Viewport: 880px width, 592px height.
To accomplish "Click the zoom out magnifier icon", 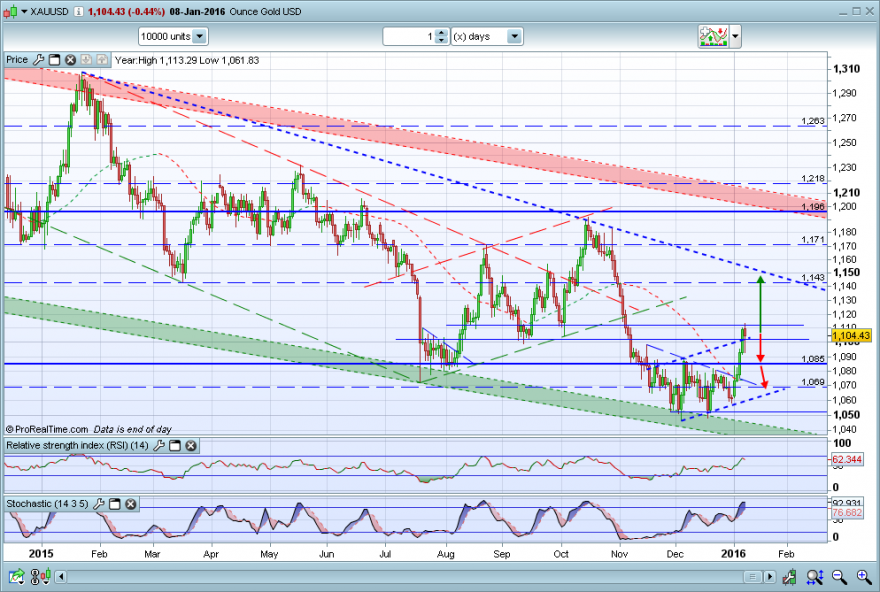I will [840, 576].
